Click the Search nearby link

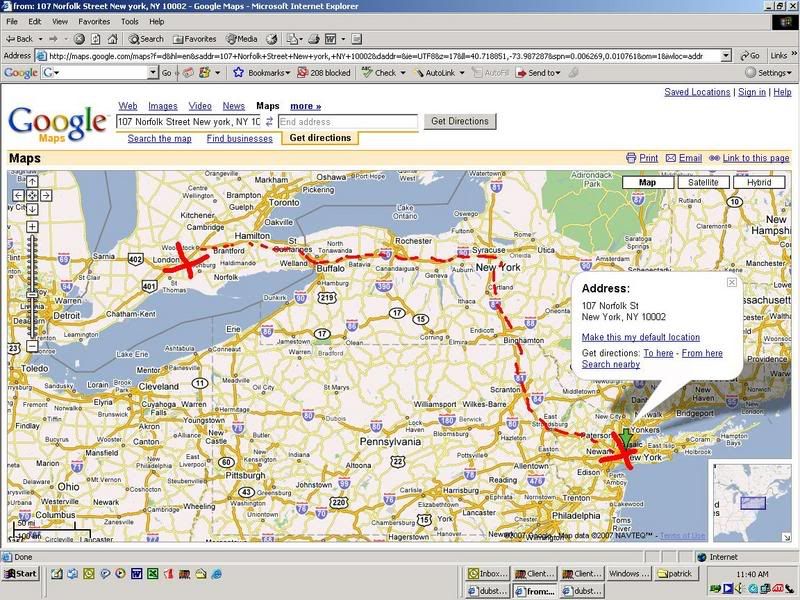tap(611, 364)
